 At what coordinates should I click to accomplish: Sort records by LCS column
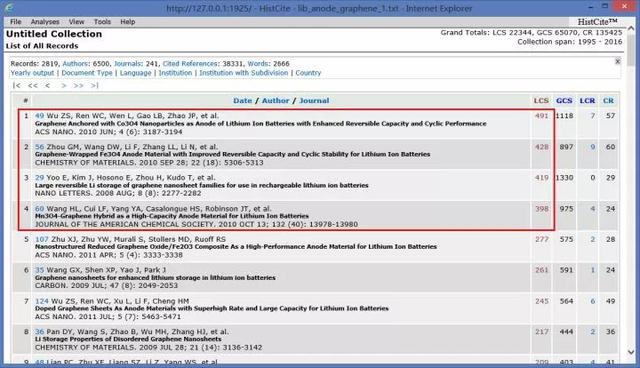click(541, 100)
